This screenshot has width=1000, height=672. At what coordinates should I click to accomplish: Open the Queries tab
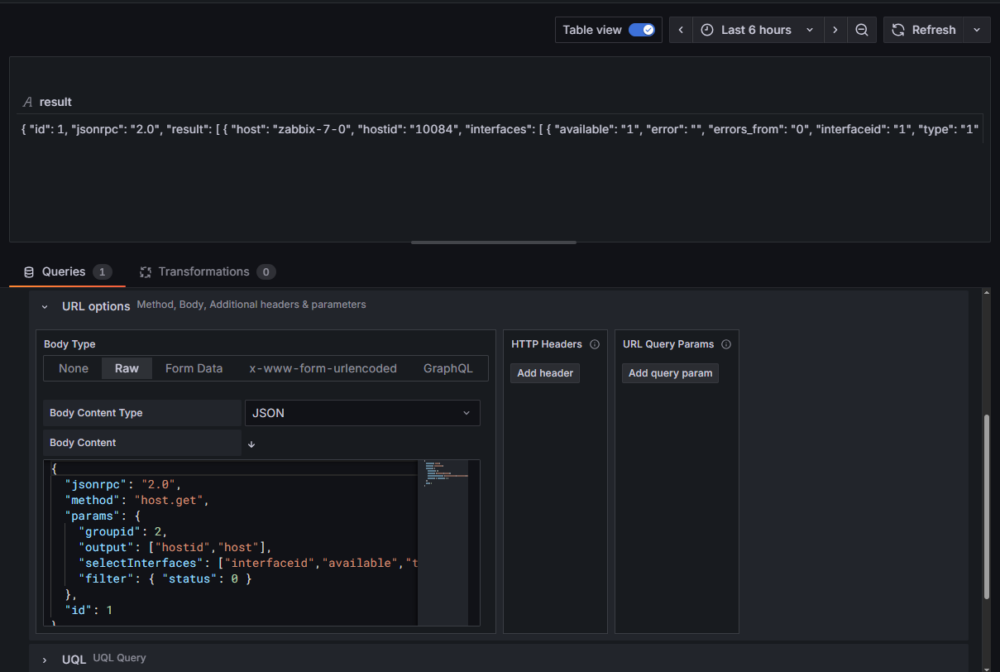click(x=66, y=272)
